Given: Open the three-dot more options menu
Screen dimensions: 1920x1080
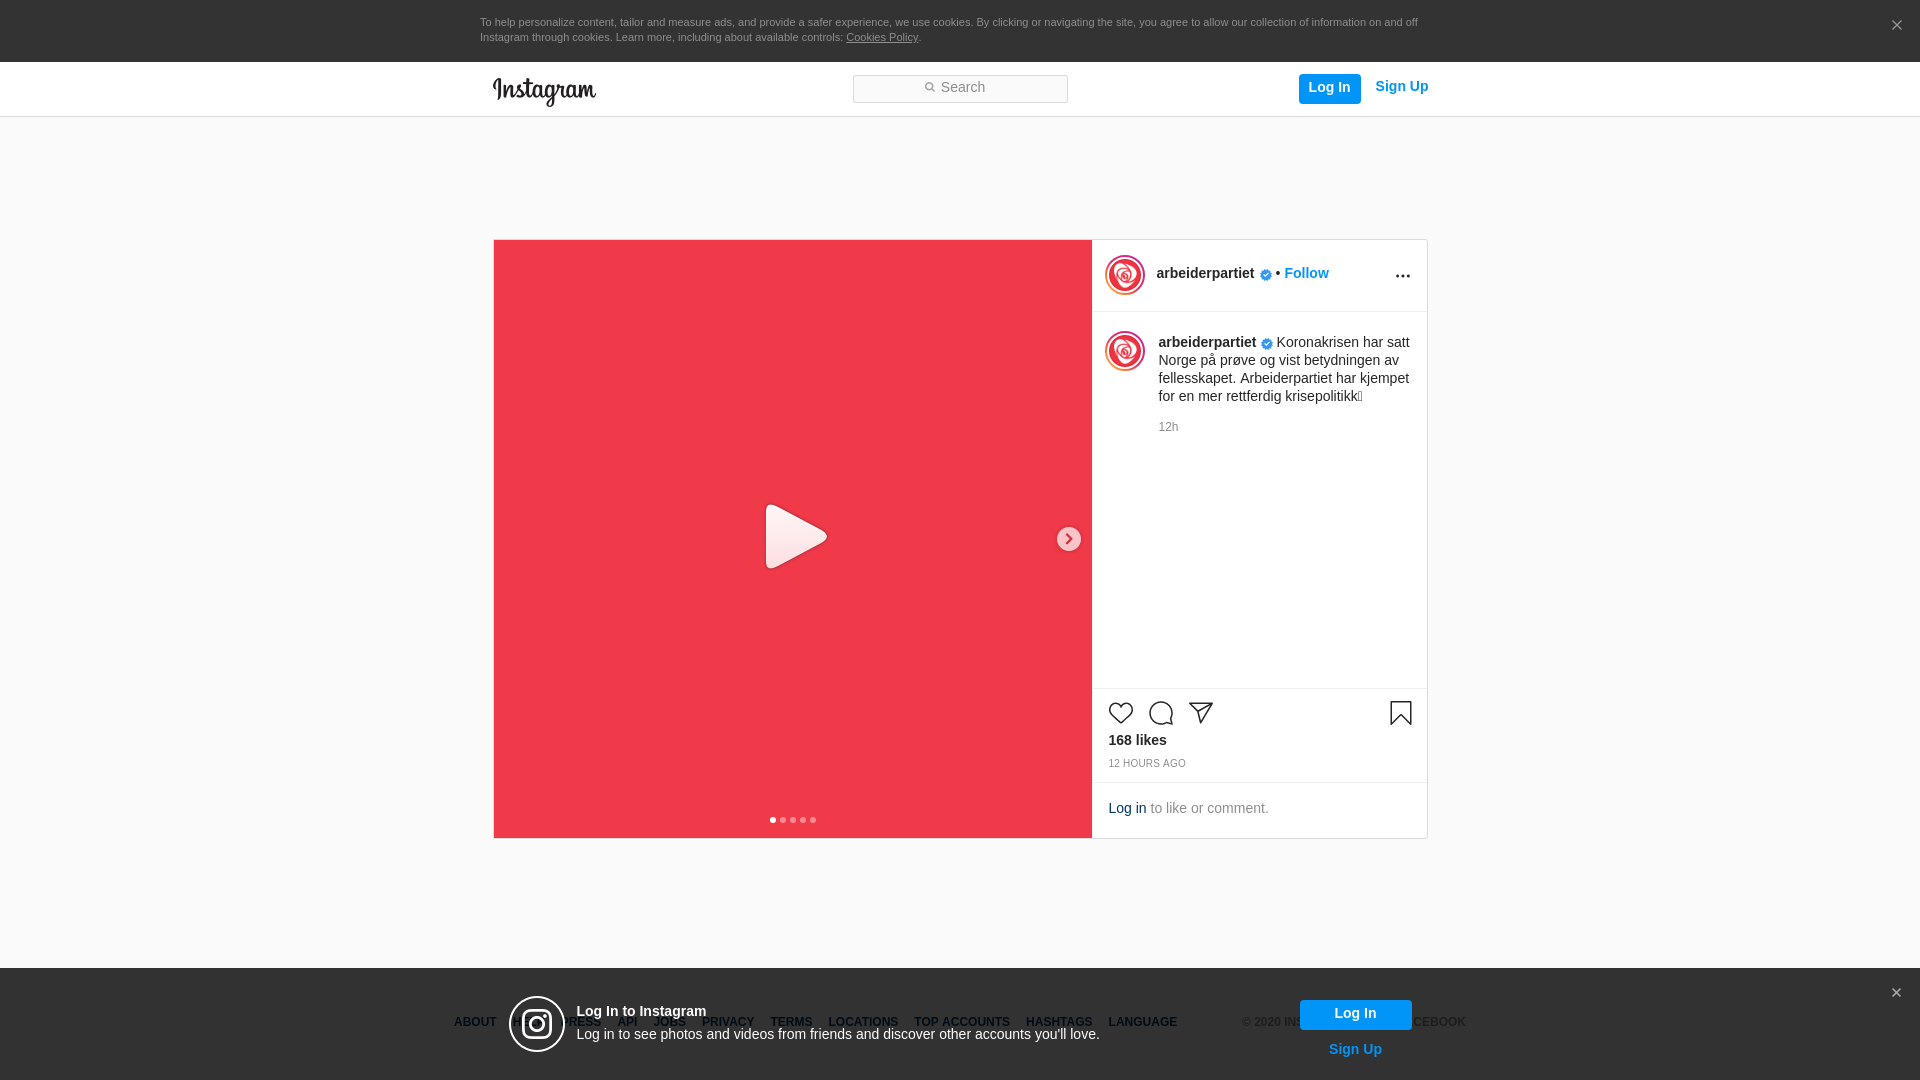Looking at the screenshot, I should point(1402,276).
